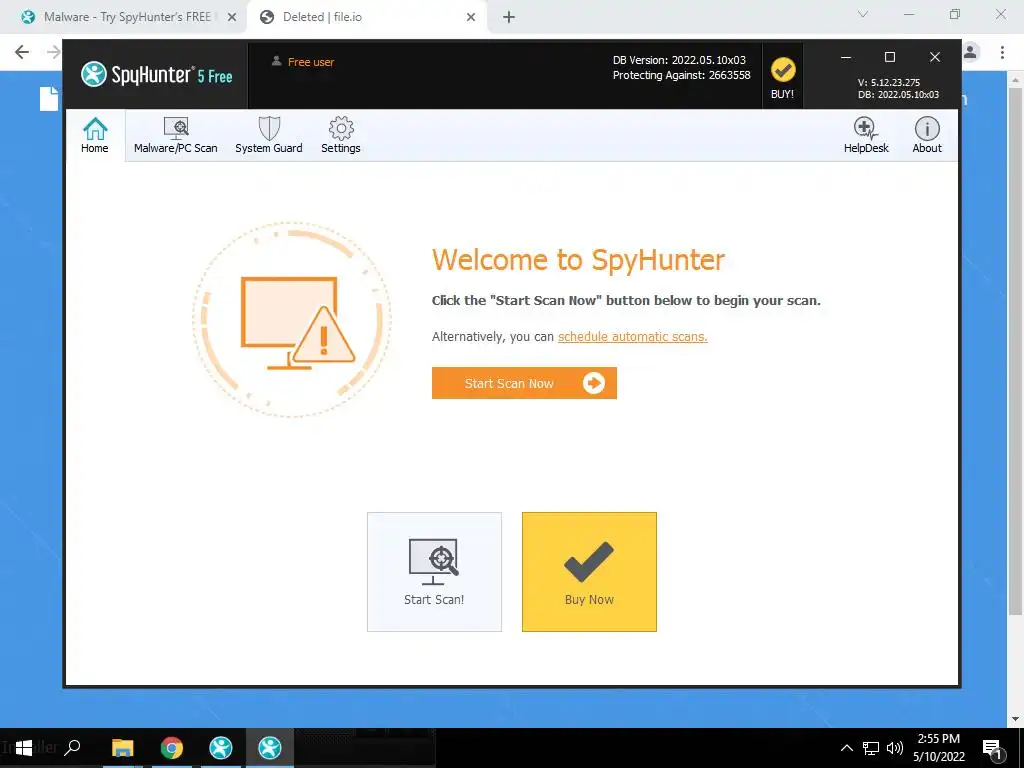The width and height of the screenshot is (1024, 768).
Task: Open the Windows Start menu
Action: pos(24,748)
